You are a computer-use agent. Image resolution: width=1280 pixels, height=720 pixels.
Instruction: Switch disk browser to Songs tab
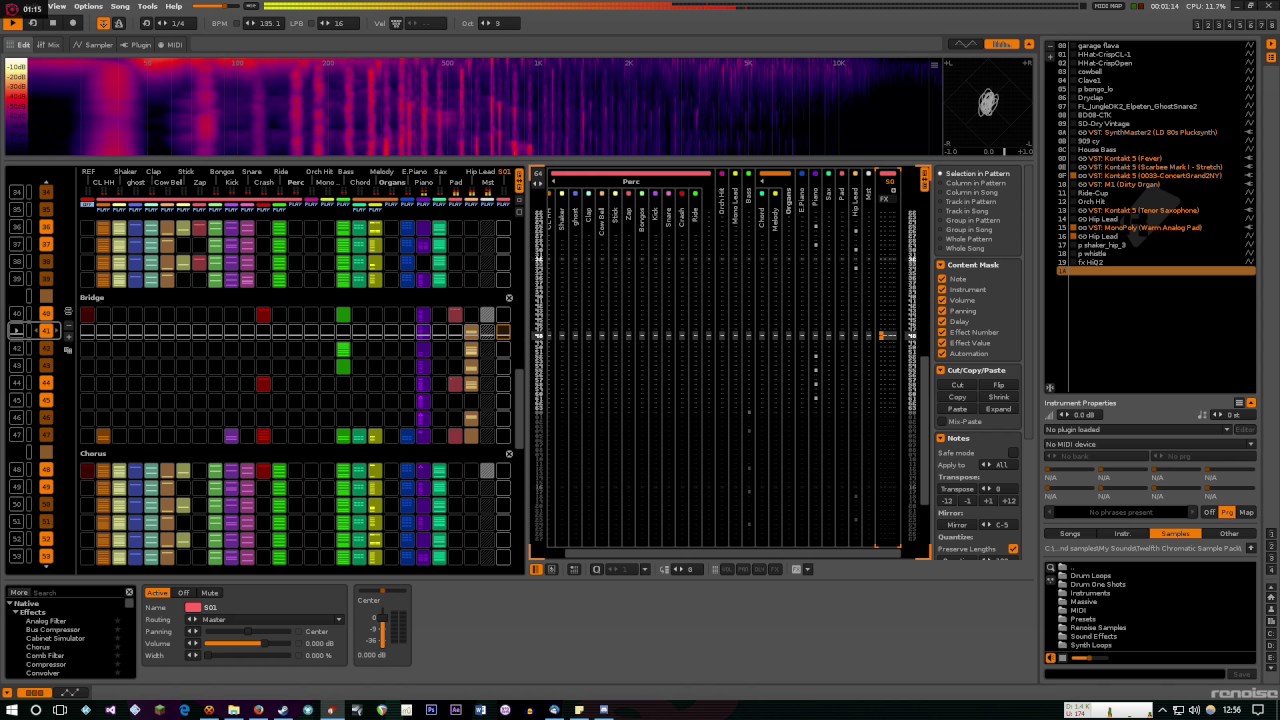point(1070,534)
